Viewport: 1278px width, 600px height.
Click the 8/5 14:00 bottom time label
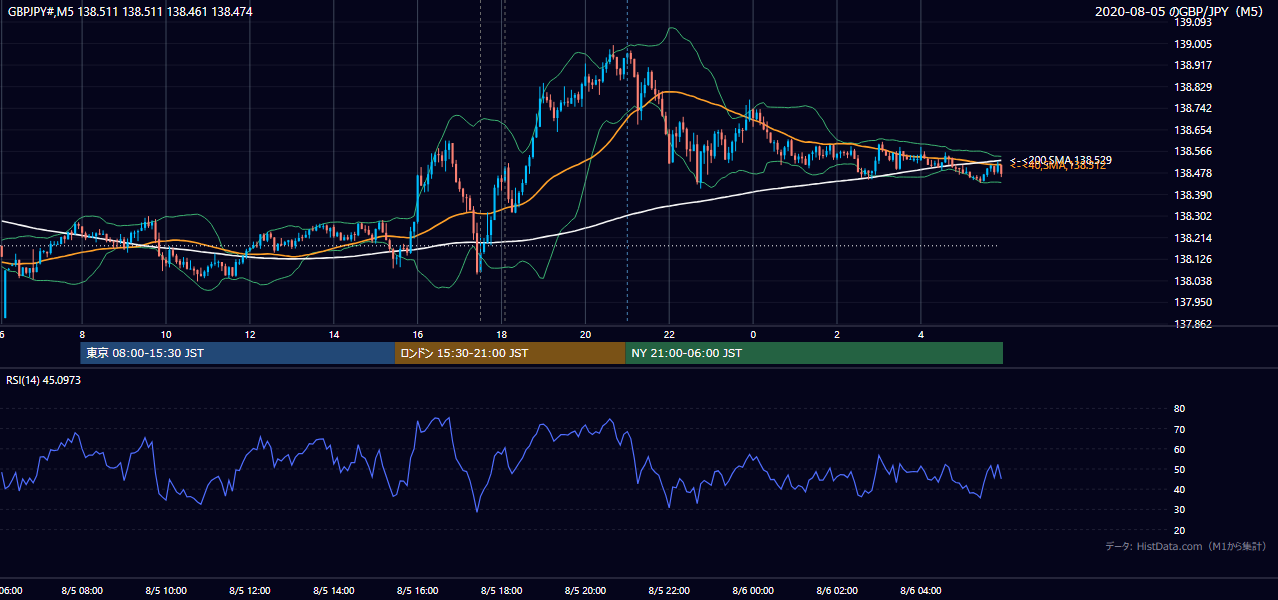(x=334, y=591)
